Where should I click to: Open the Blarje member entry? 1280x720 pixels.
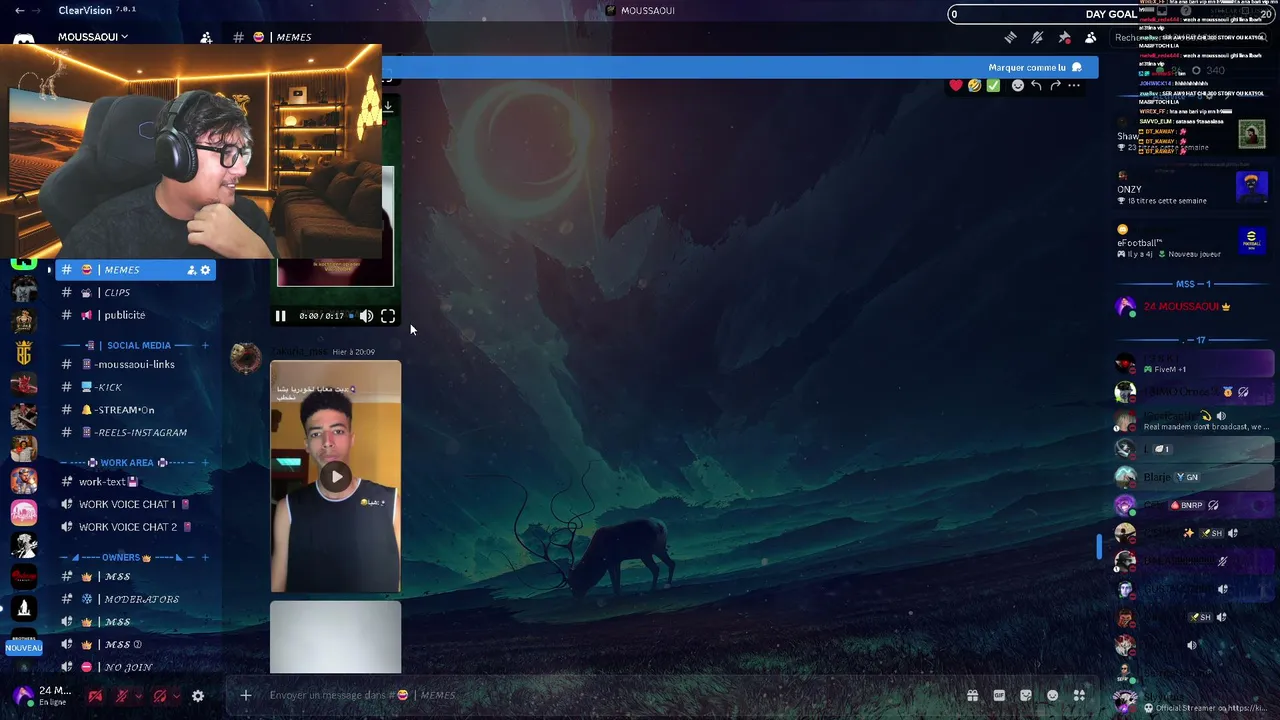coord(1193,477)
